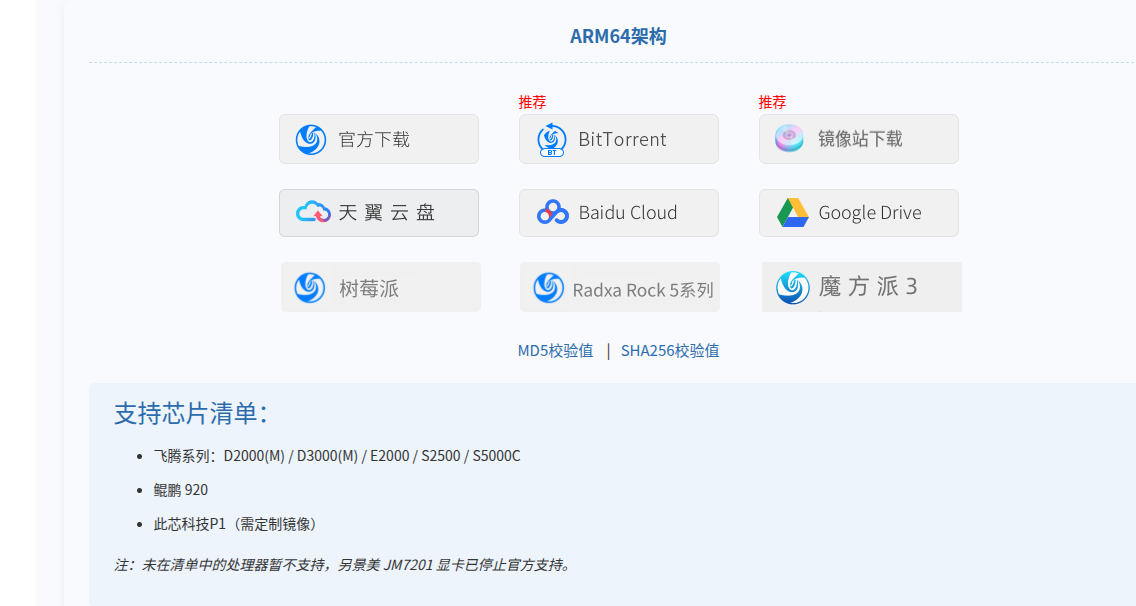
Task: Click the disc icon for 镜像站下载
Action: pyautogui.click(x=789, y=138)
